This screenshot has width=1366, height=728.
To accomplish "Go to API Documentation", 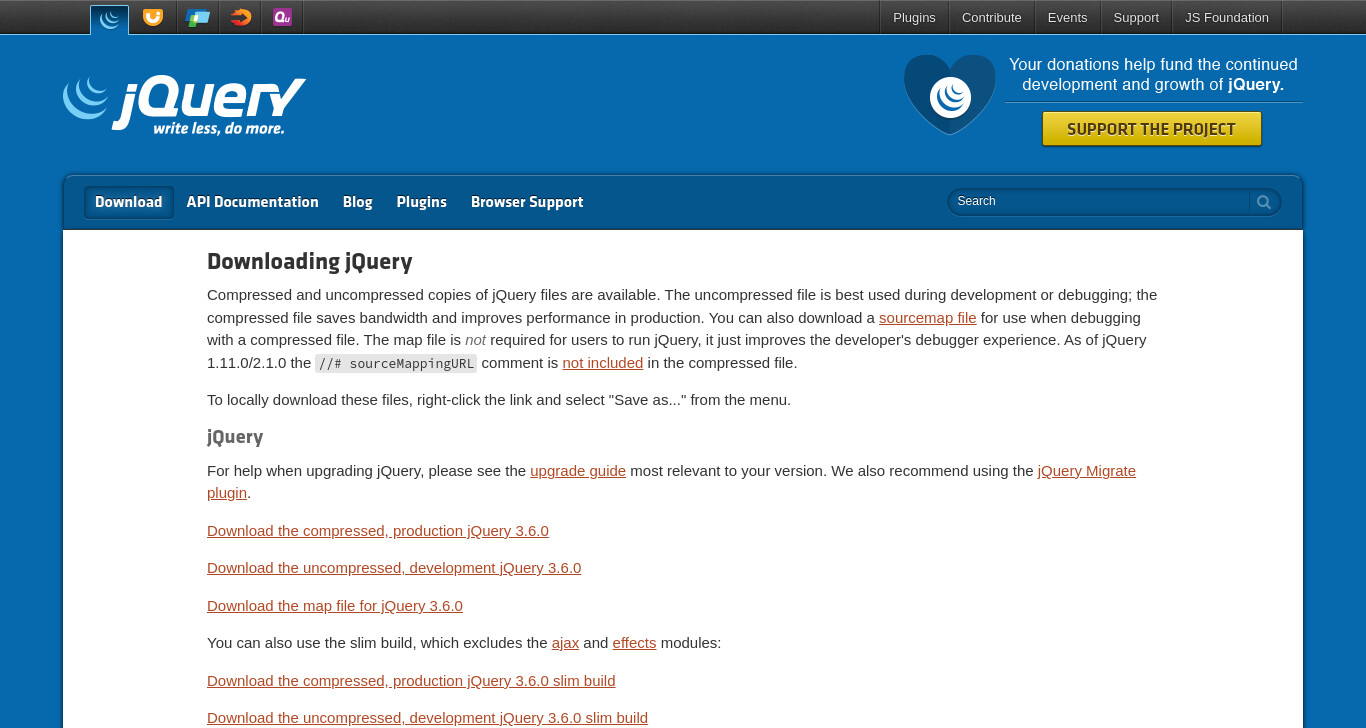I will point(253,202).
